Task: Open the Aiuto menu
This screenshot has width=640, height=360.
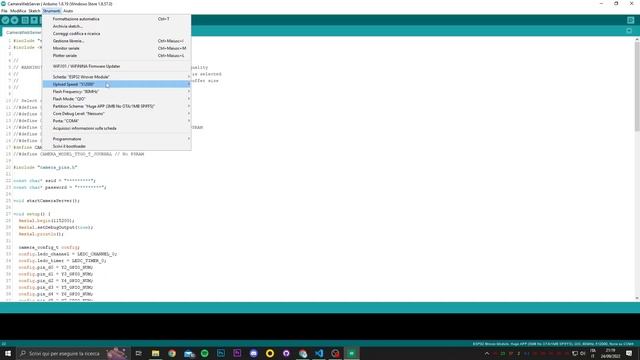Action: (x=68, y=11)
